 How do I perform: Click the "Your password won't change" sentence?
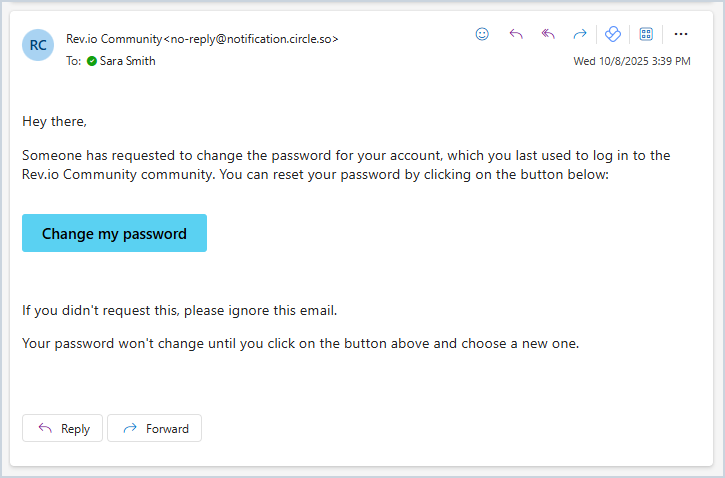tap(300, 343)
